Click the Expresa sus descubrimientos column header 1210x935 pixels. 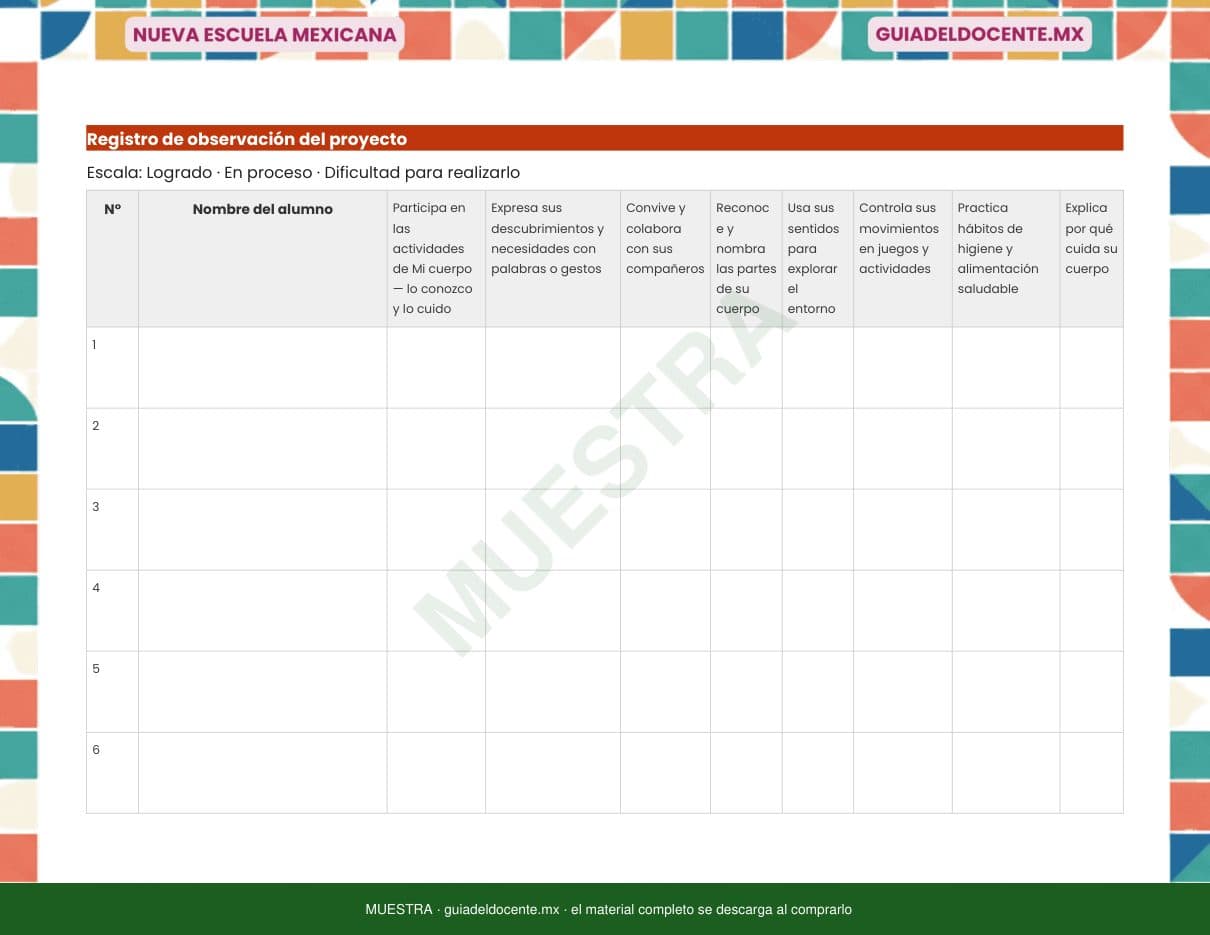(x=553, y=258)
